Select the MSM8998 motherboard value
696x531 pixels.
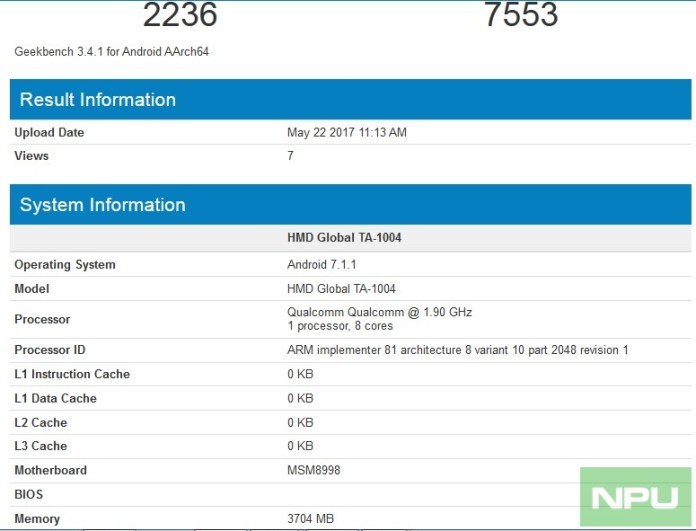[x=313, y=470]
